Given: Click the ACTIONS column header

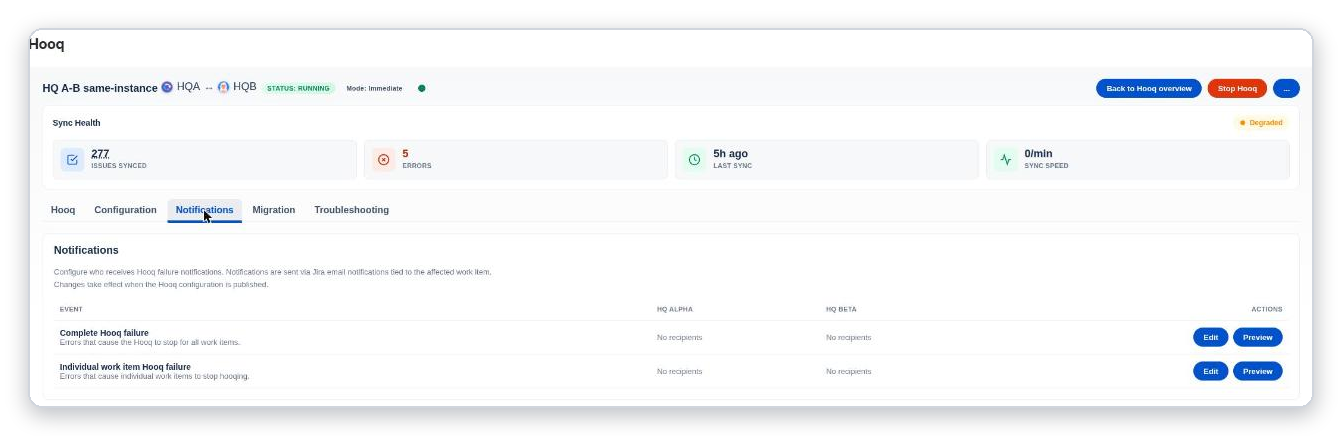Looking at the screenshot, I should (1266, 309).
